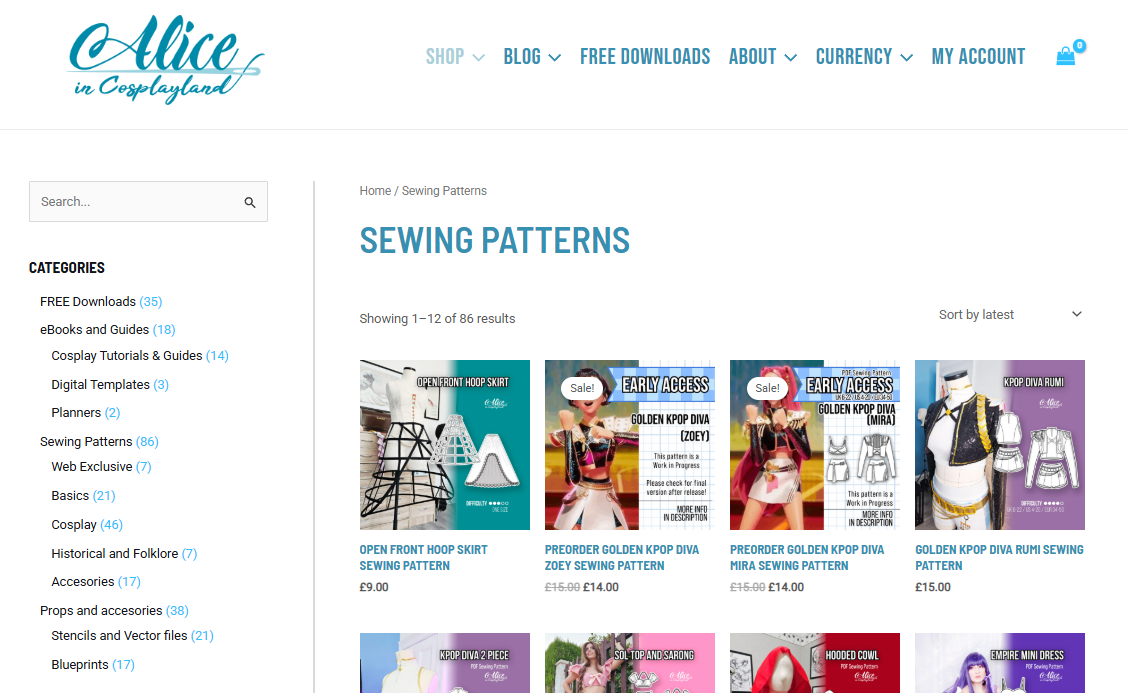Open My Account page
This screenshot has height=693, width=1128.
tap(978, 57)
